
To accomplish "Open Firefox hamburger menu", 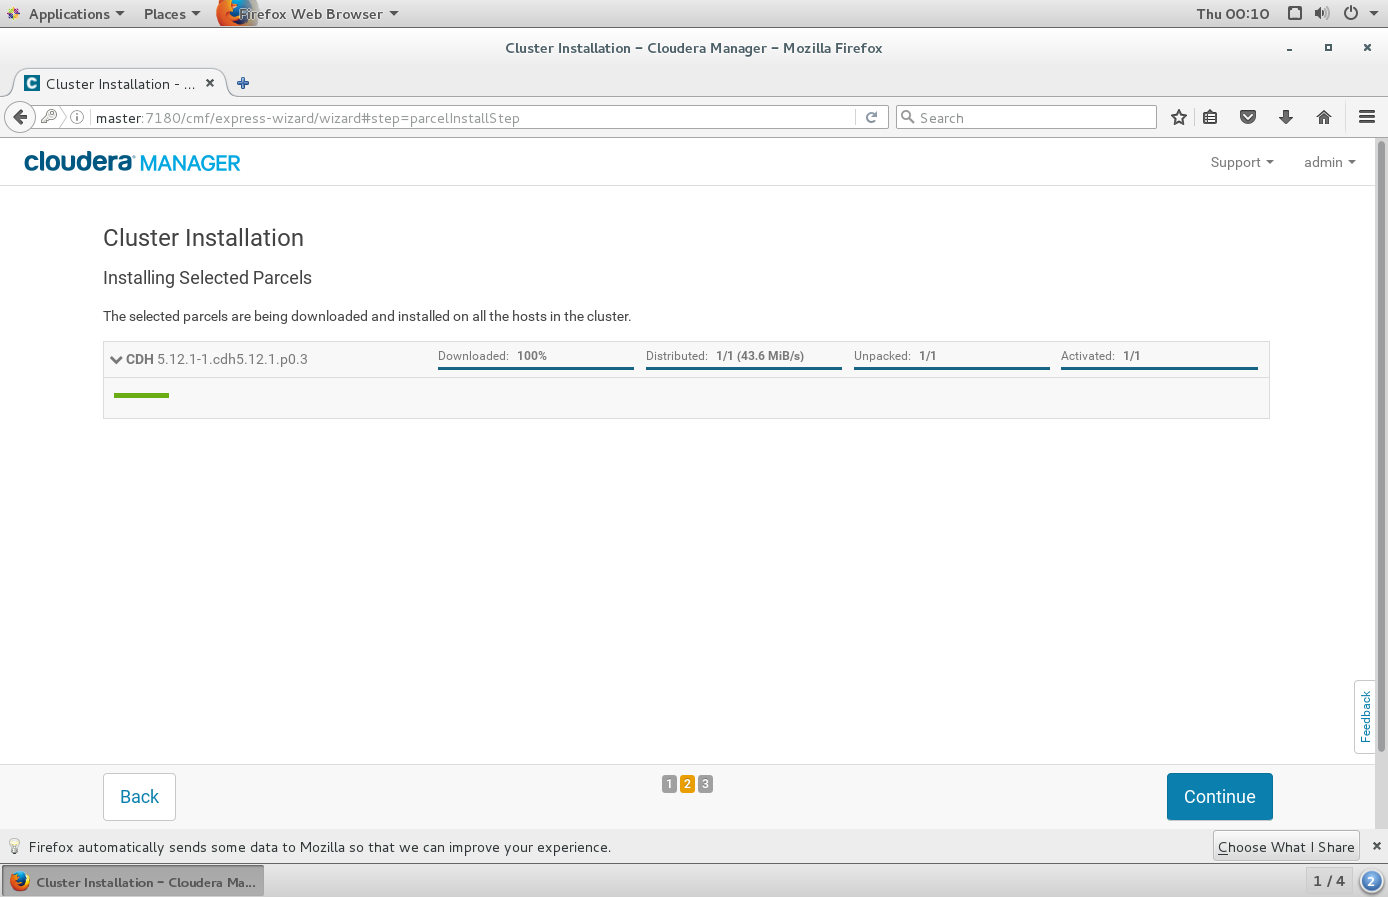I will [x=1367, y=117].
